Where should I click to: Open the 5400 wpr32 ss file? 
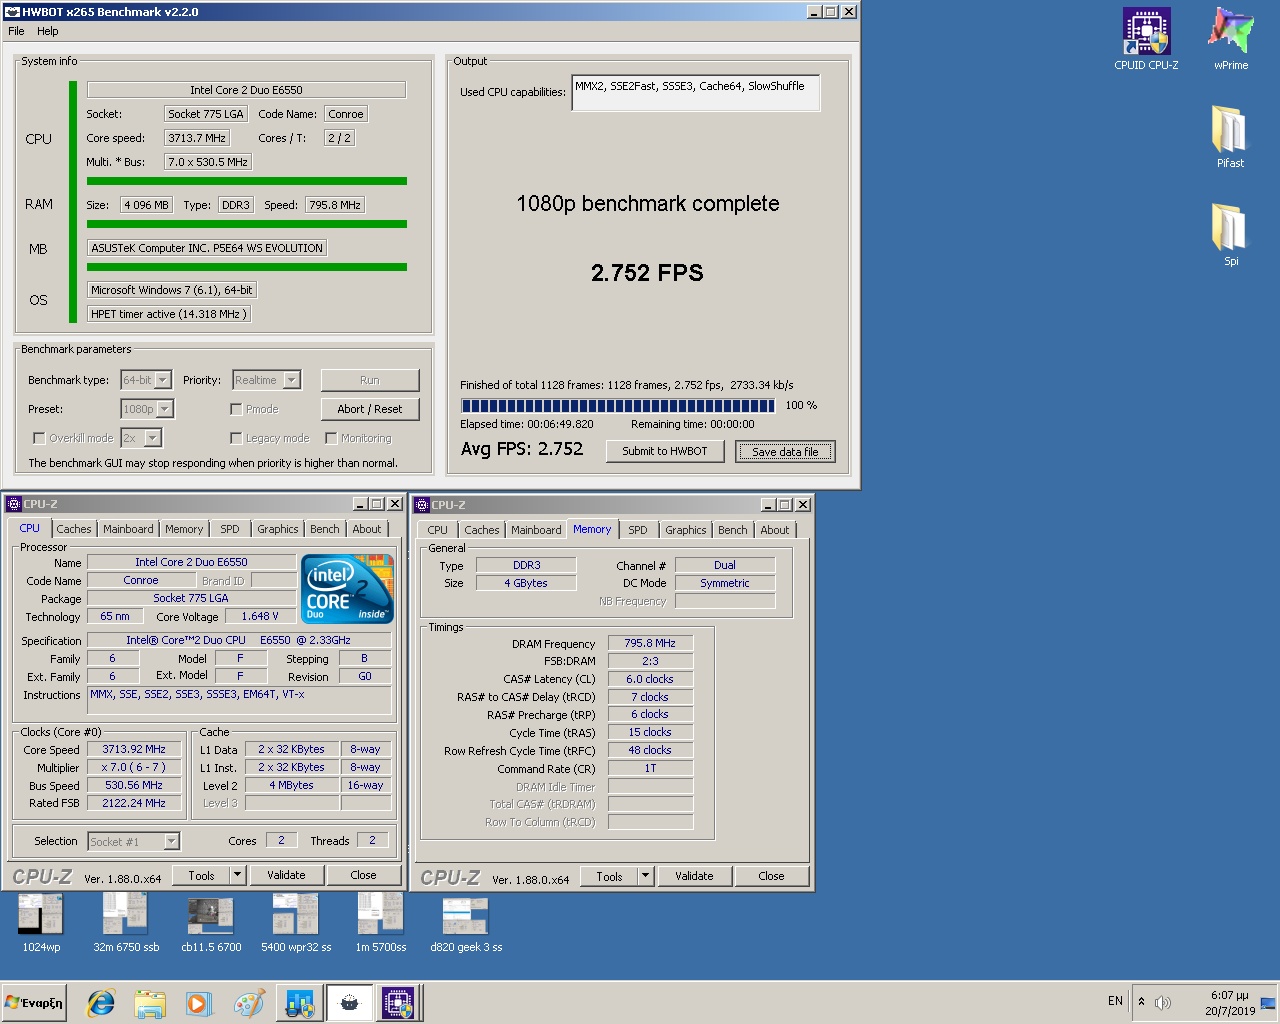tap(296, 922)
